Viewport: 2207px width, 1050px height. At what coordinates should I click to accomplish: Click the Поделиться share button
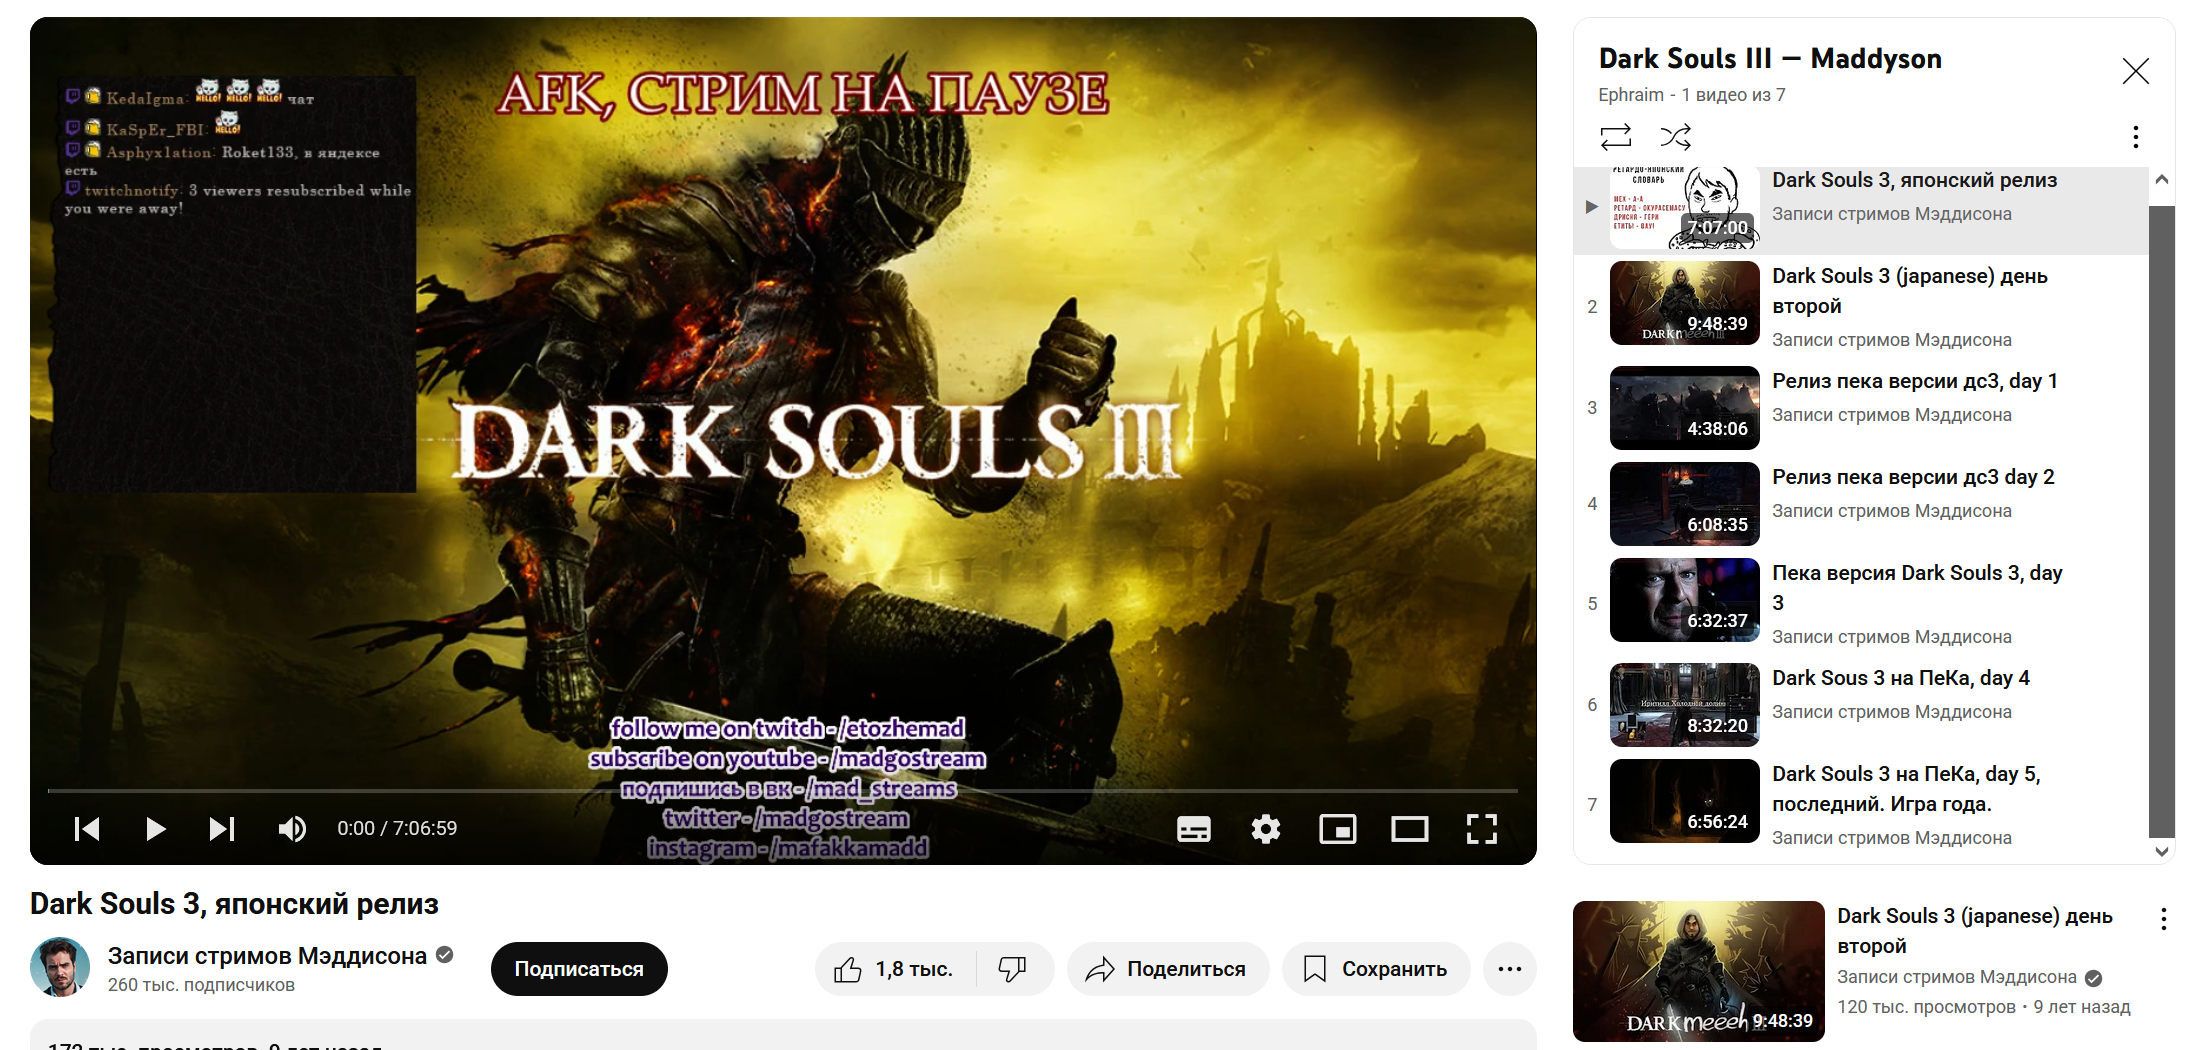coord(1167,969)
